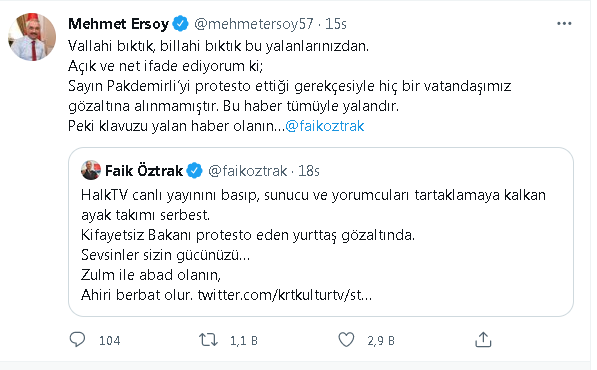Open the share tweet icon
The width and height of the screenshot is (597, 370).
483,339
